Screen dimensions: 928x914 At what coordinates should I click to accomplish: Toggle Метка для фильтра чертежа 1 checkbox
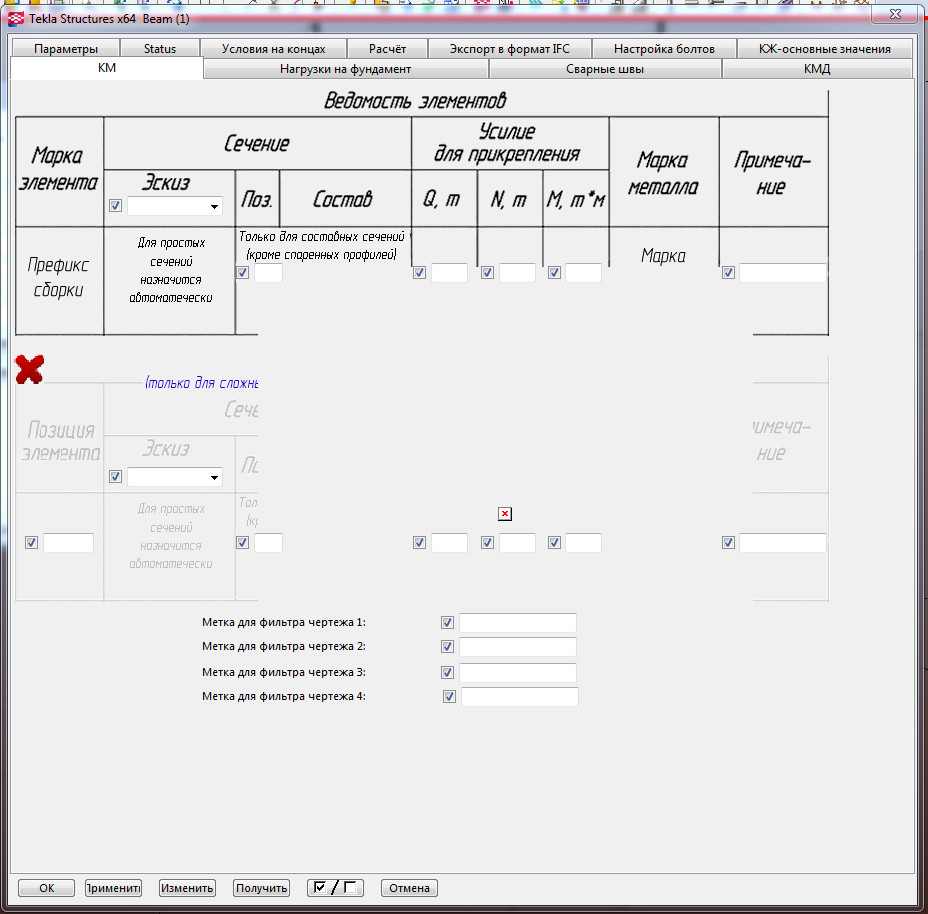tap(447, 623)
